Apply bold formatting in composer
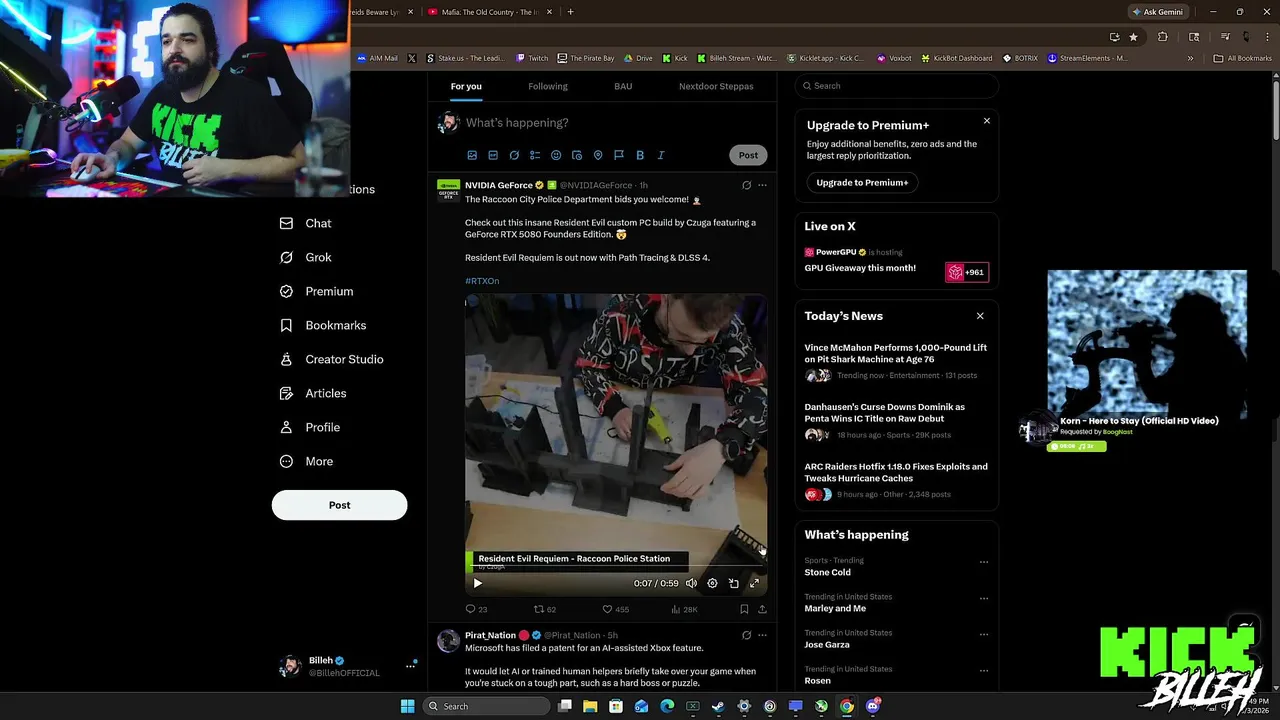The width and height of the screenshot is (1280, 720). 640,155
